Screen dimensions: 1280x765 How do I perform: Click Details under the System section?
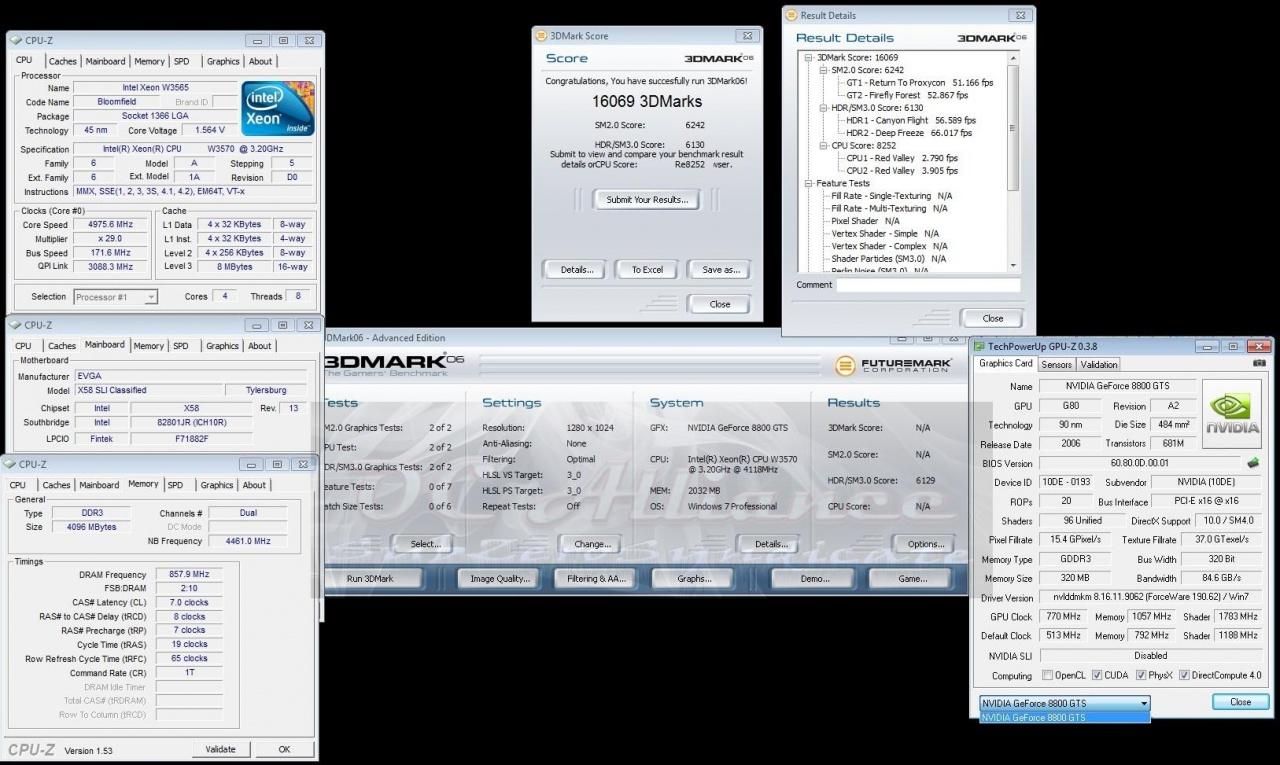770,544
